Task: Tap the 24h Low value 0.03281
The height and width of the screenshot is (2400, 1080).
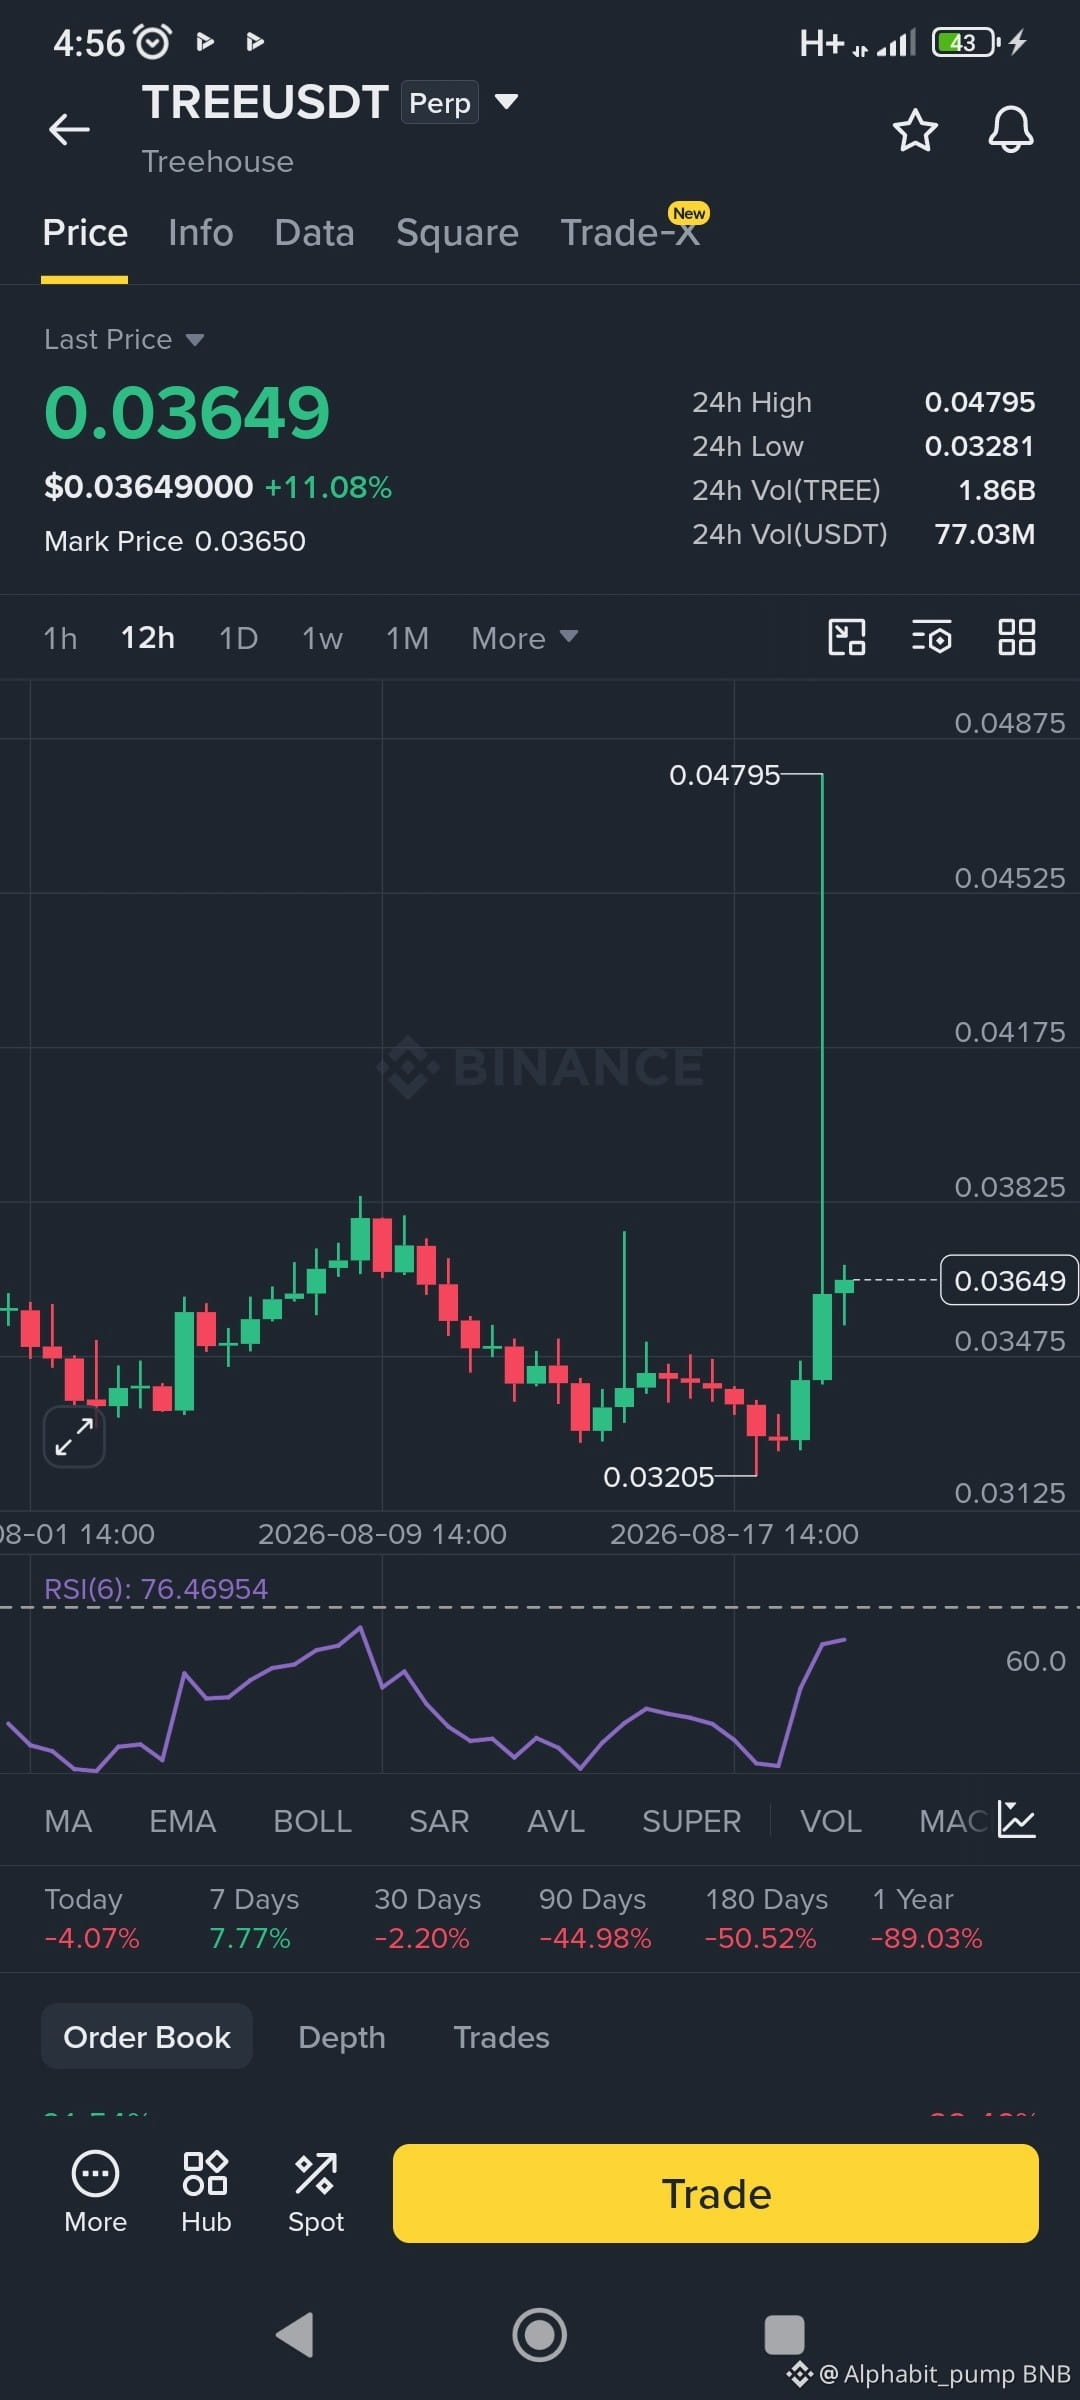Action: click(x=980, y=446)
